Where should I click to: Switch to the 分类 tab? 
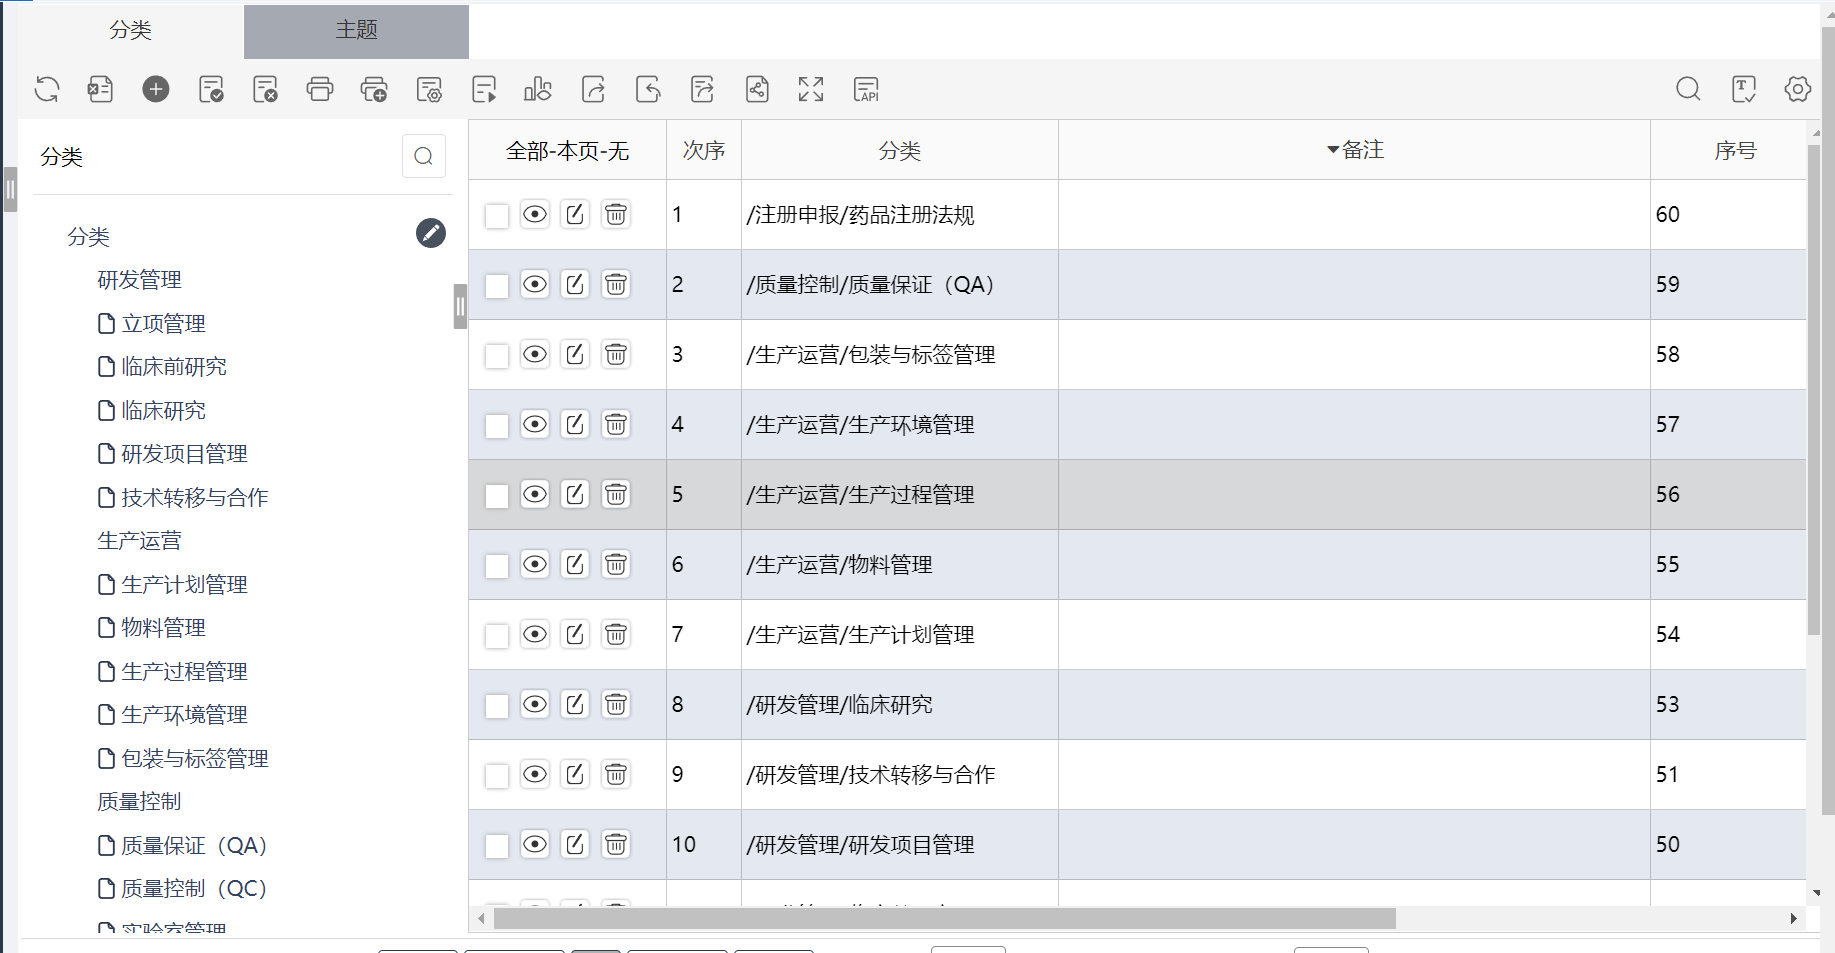click(130, 31)
